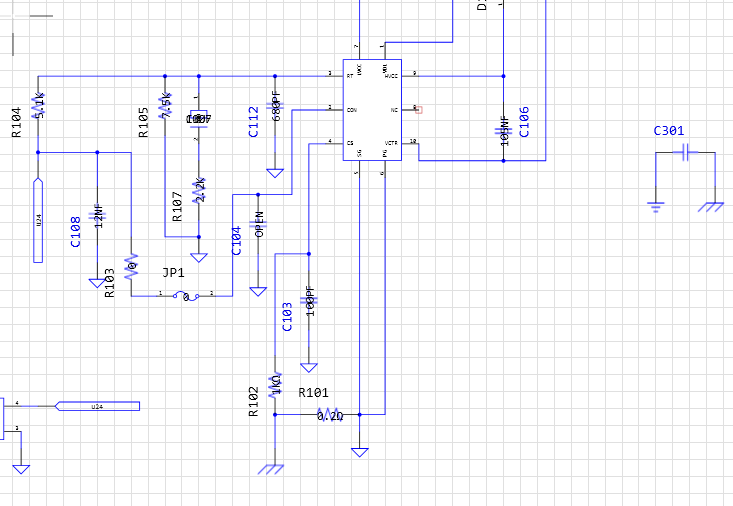
Task: Click the R102 reference label
Action: (253, 402)
